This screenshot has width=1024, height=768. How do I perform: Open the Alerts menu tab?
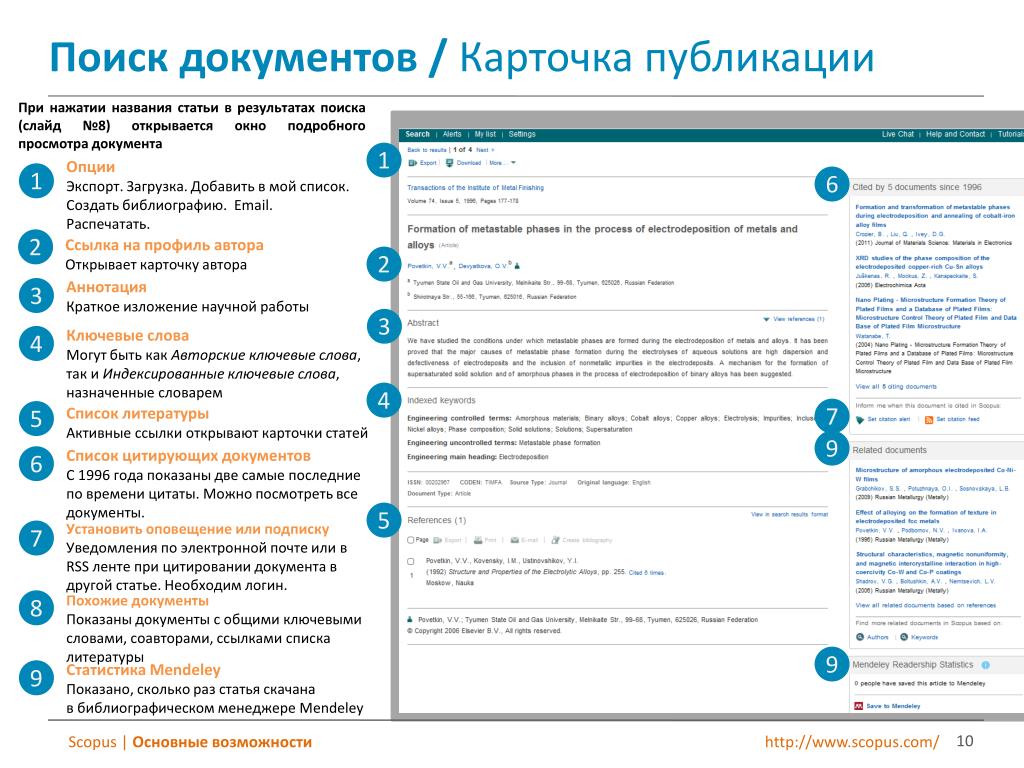(x=452, y=134)
